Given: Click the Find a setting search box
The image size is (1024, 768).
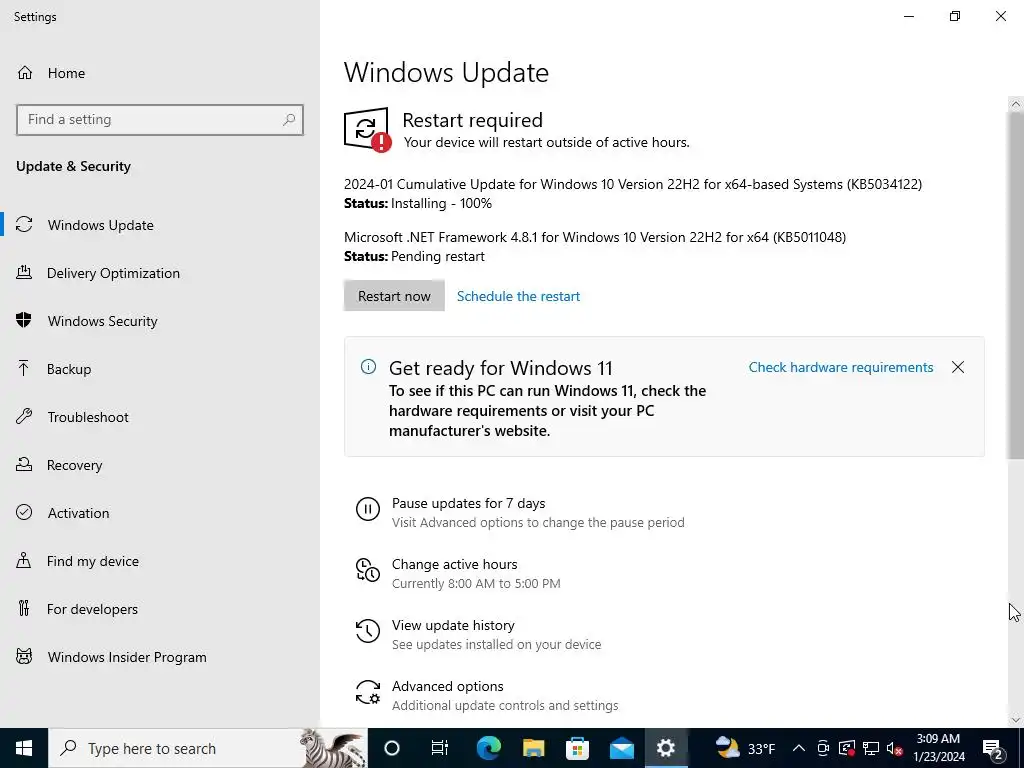Looking at the screenshot, I should pos(159,120).
